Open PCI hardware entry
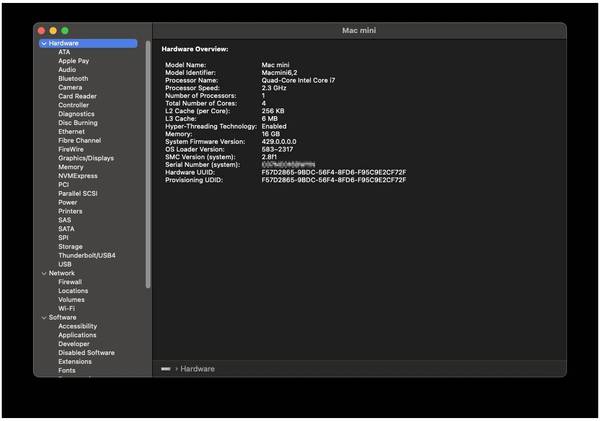 click(x=64, y=185)
